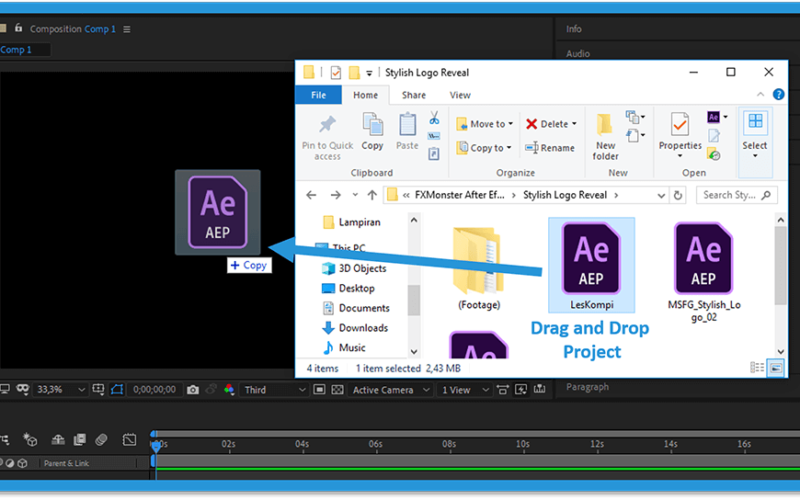Click the History icon in Open group
Viewport: 800px width, 500px height.
(x=714, y=154)
